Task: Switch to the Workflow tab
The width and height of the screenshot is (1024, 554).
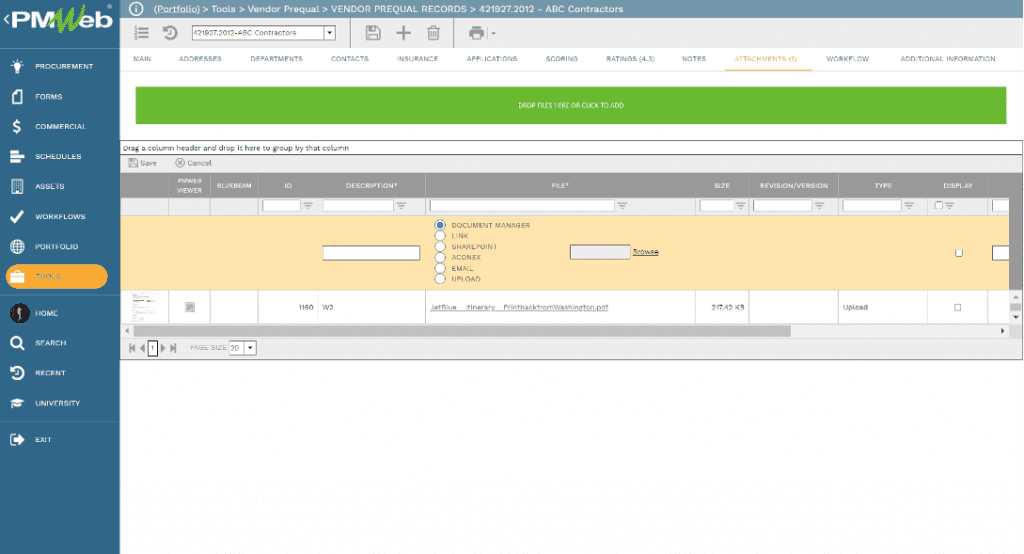Action: (x=848, y=59)
